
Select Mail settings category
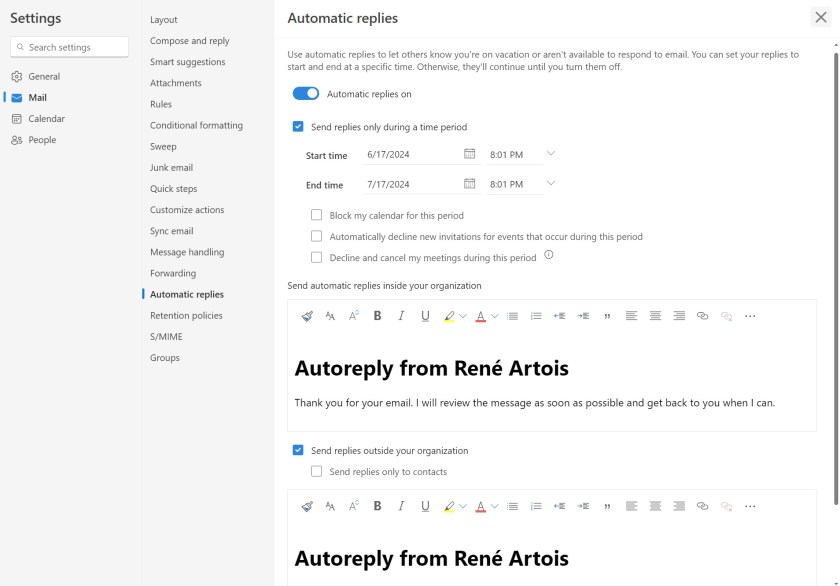click(38, 97)
